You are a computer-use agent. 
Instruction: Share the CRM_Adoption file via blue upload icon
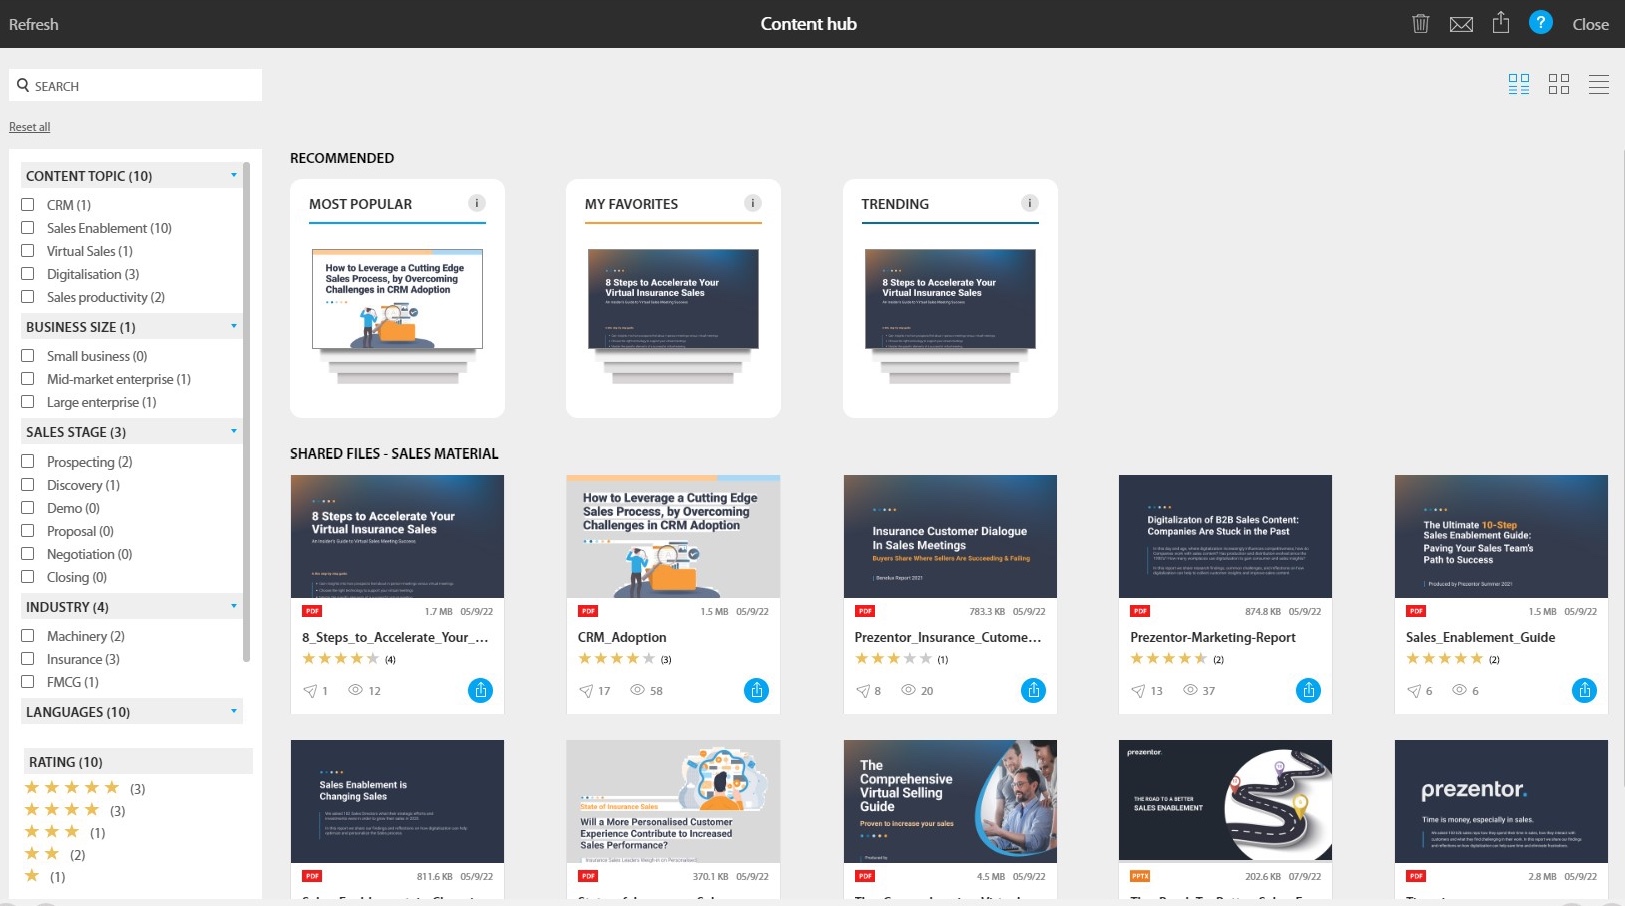click(x=757, y=690)
